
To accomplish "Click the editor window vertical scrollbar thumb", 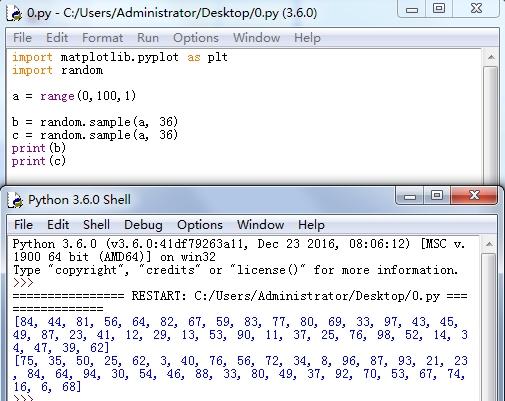I will [491, 125].
